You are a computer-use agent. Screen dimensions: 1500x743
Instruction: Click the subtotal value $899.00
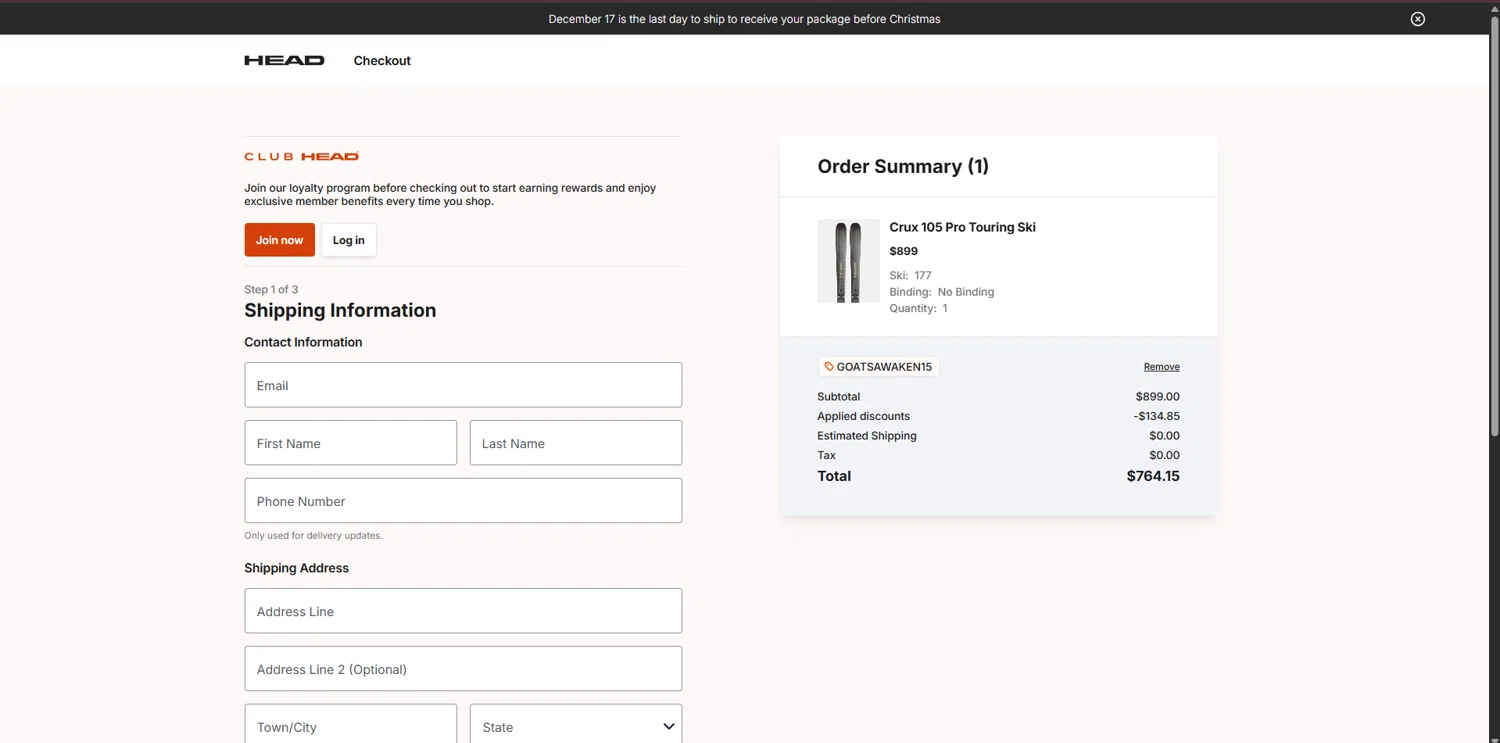[x=1158, y=397]
